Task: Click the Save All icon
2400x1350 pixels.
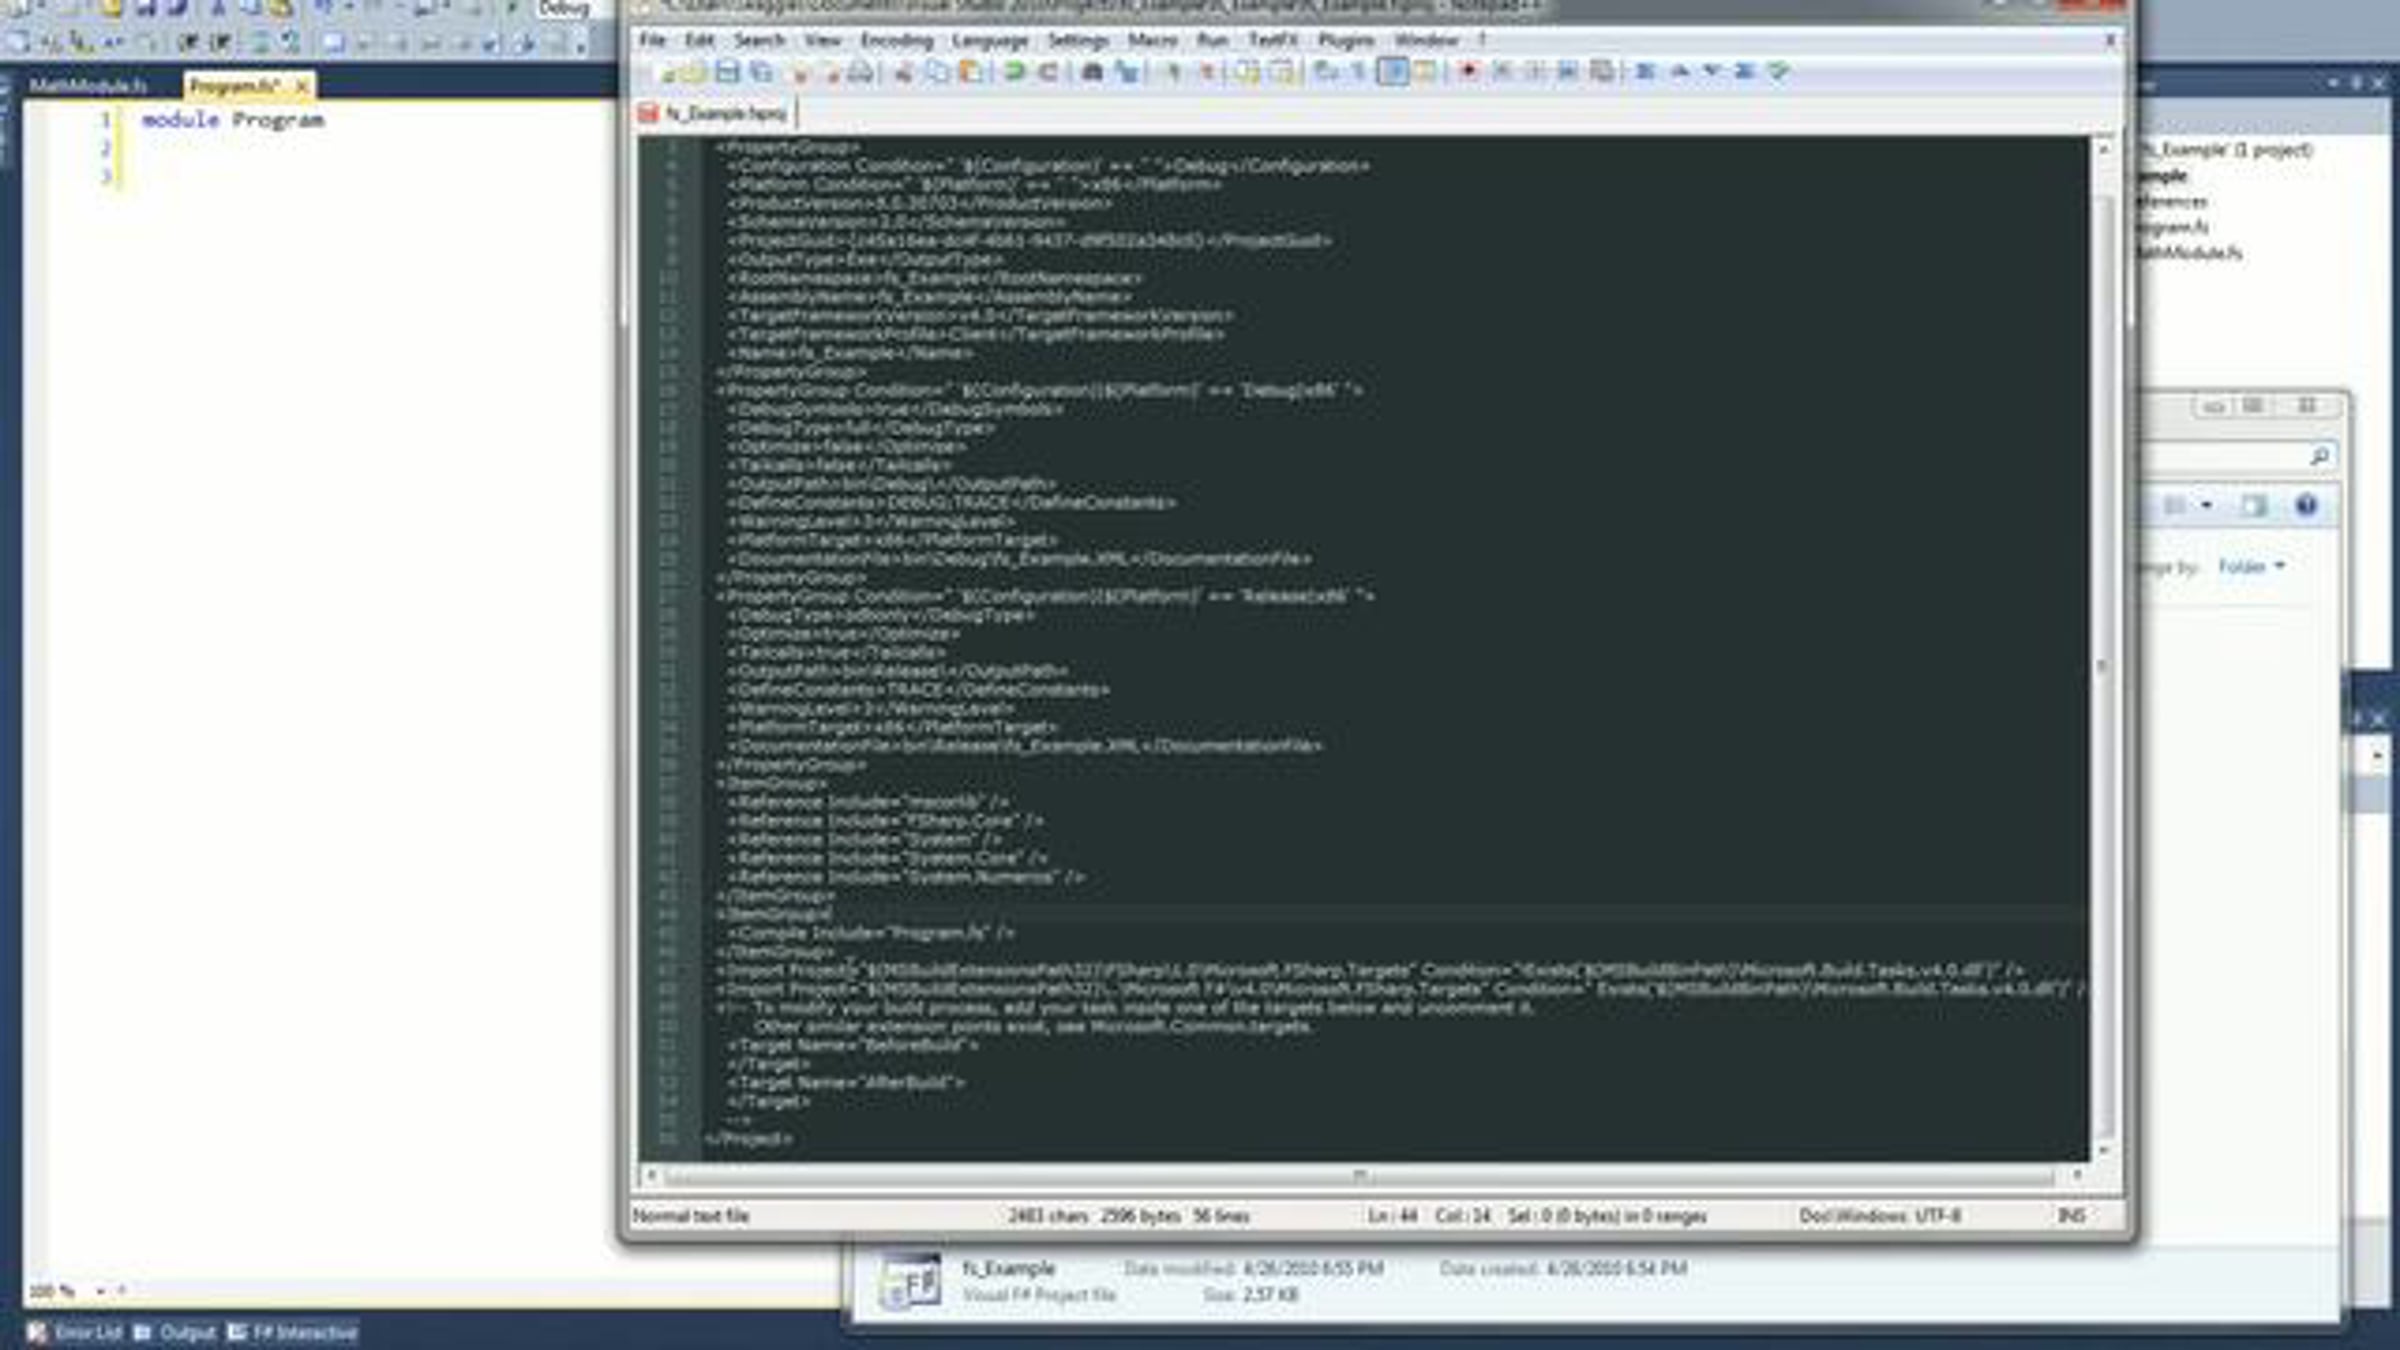Action: pyautogui.click(x=762, y=72)
